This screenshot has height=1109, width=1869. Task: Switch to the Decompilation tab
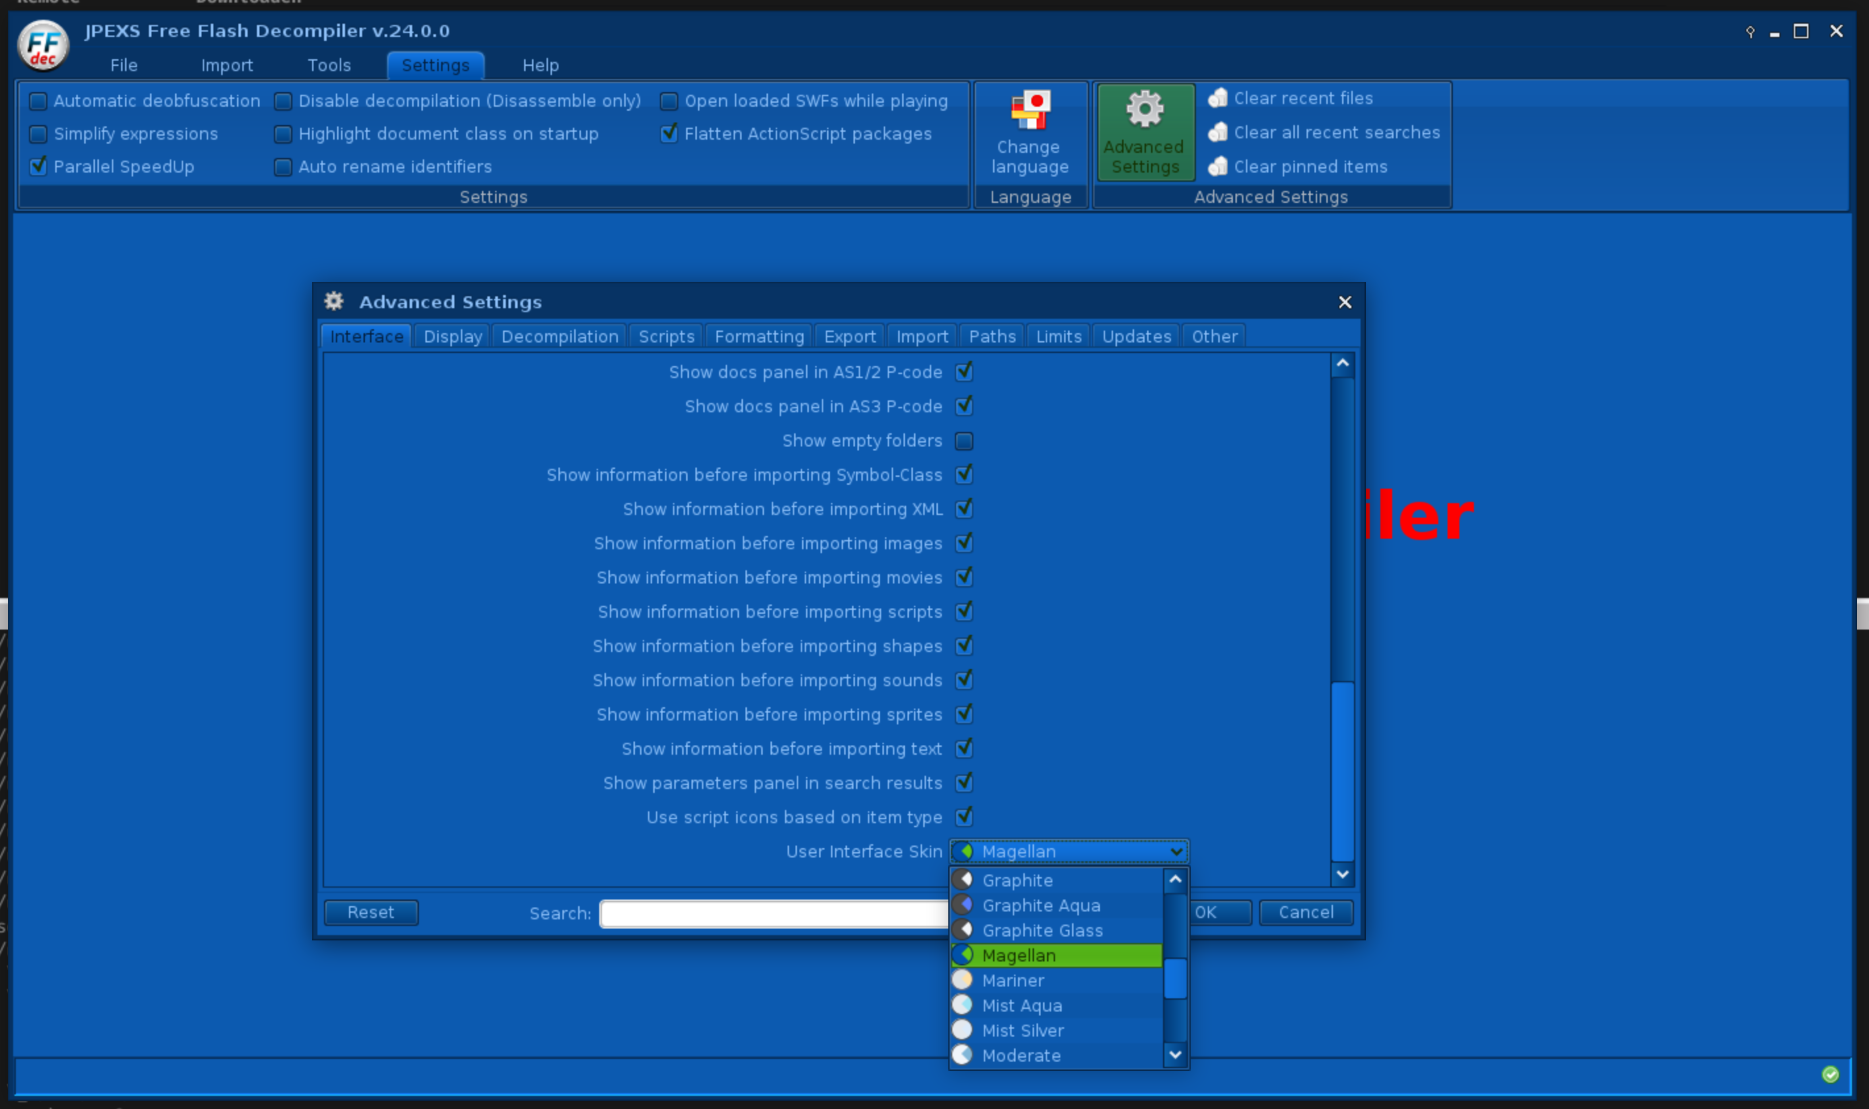(560, 336)
